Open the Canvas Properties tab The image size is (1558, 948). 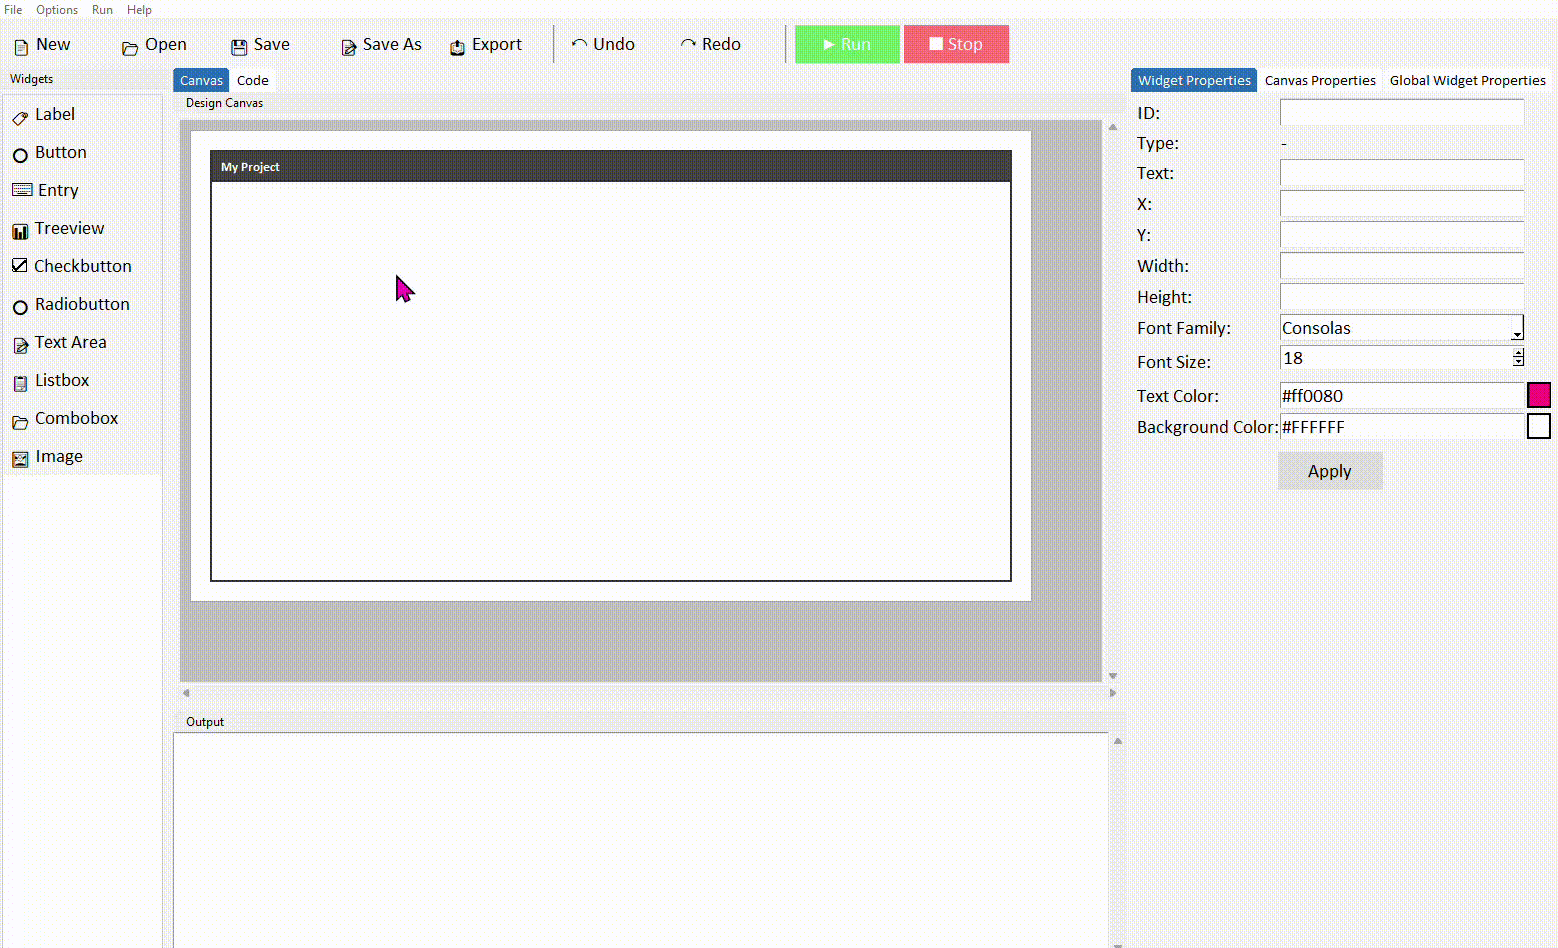point(1320,80)
